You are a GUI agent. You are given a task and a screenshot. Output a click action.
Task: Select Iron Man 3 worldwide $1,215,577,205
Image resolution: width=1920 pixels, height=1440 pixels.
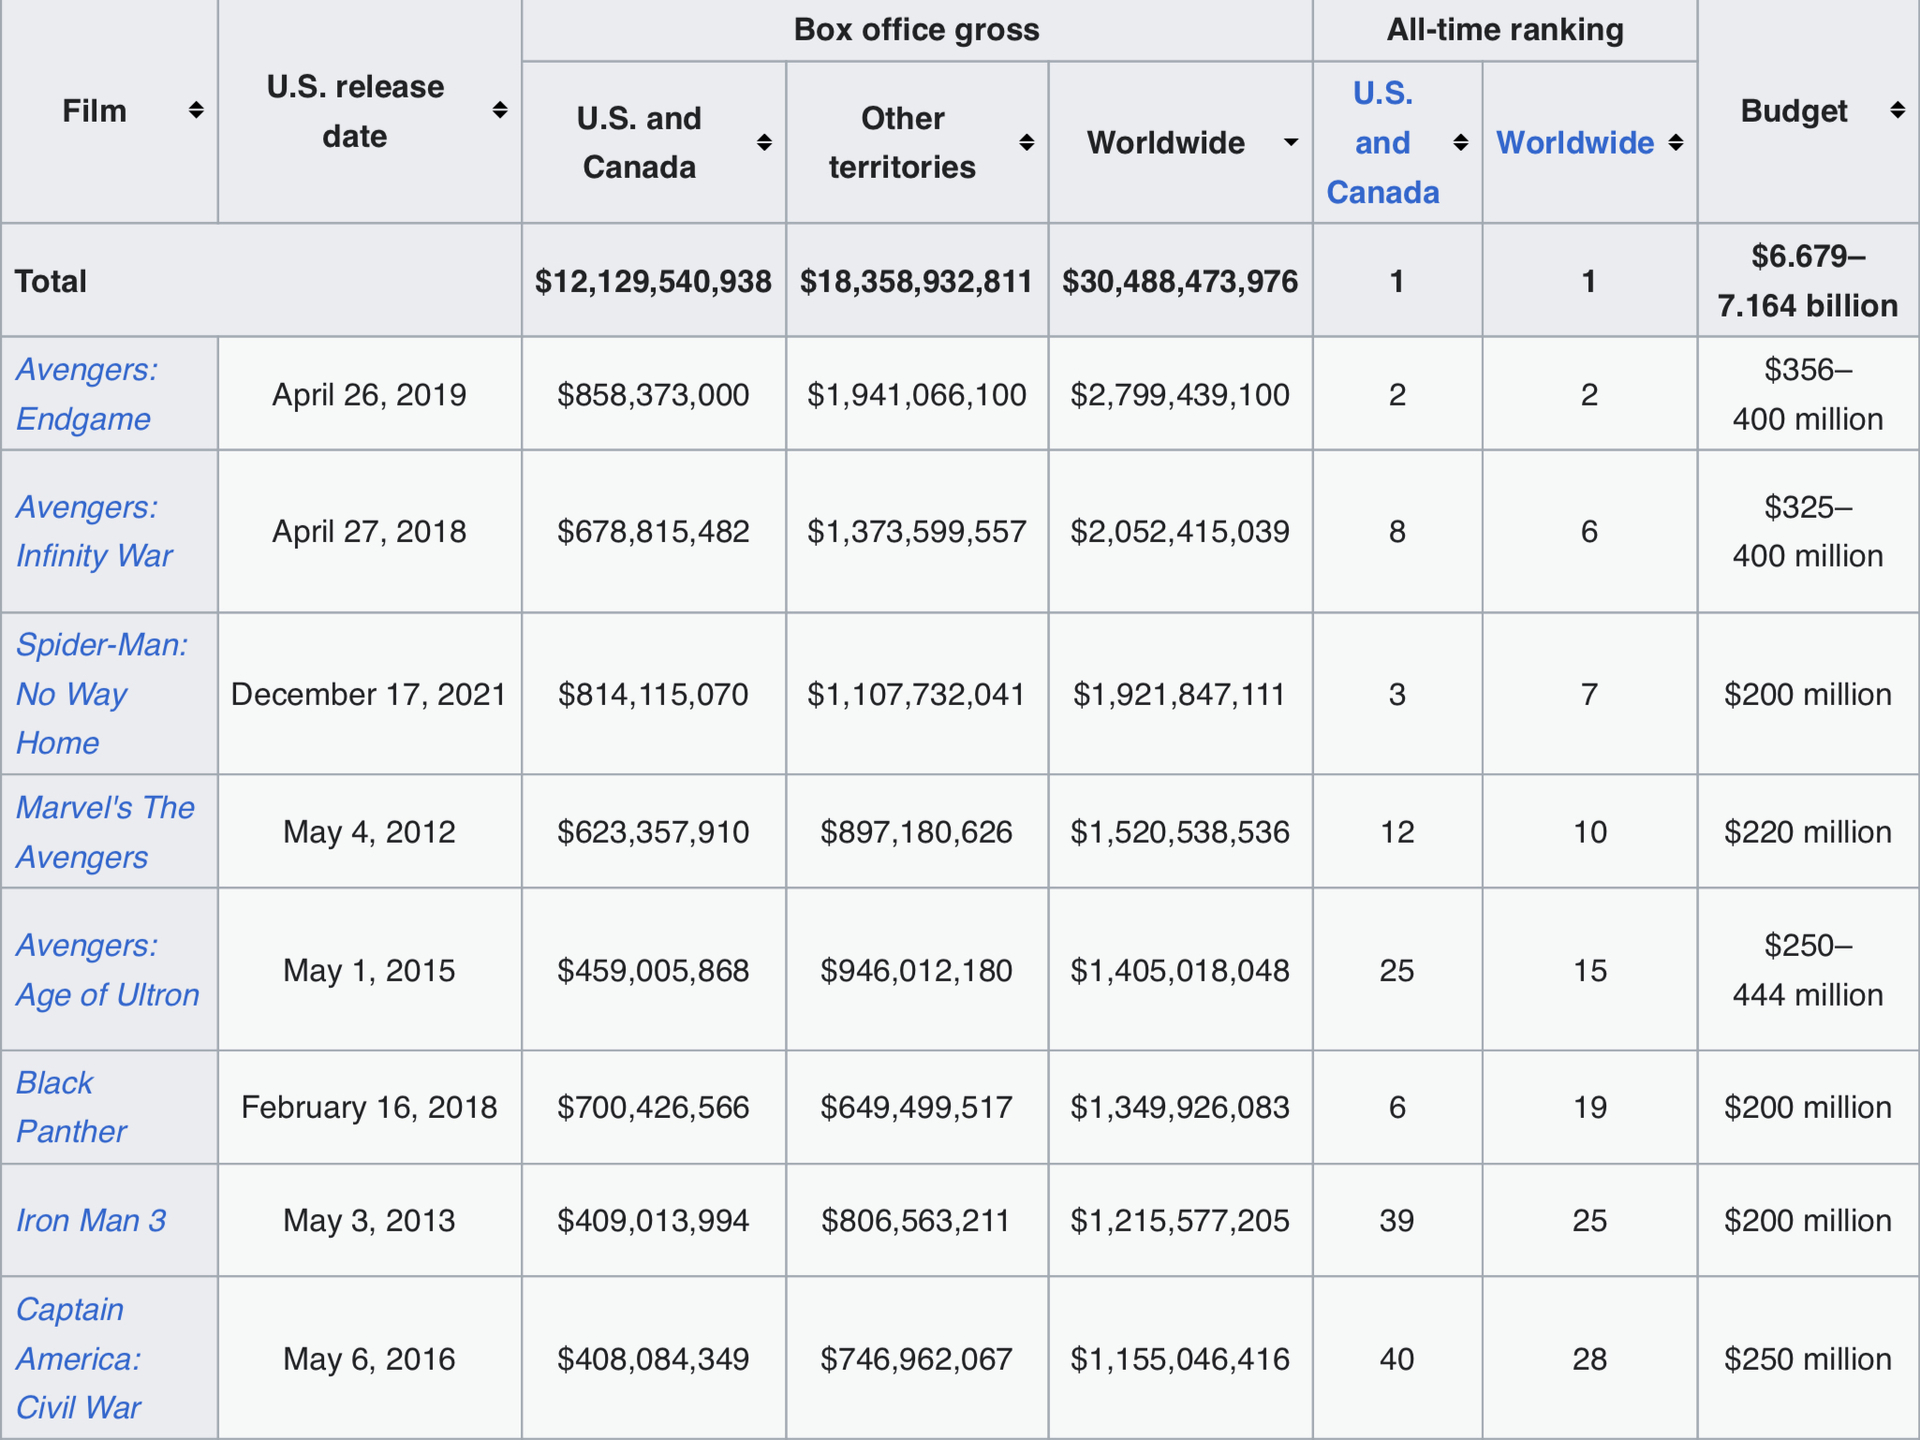pyautogui.click(x=1180, y=1220)
